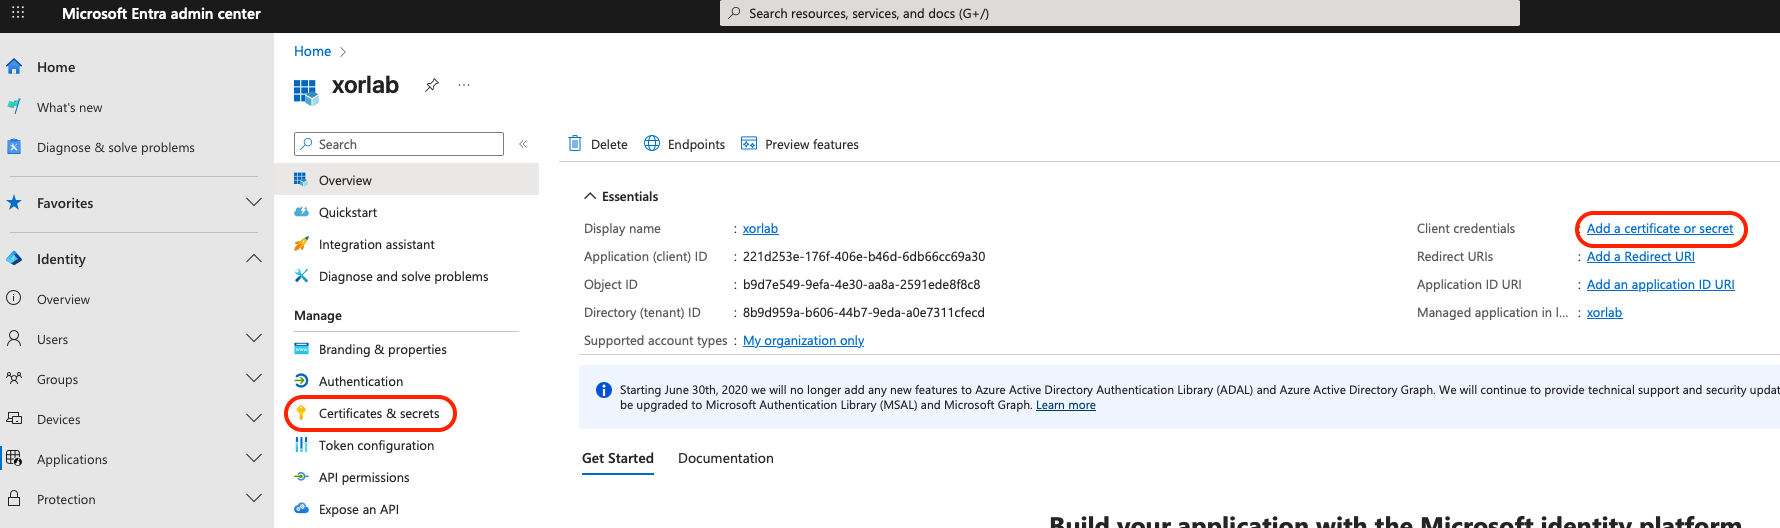
Task: Click the Users person icon
Action: pos(14,338)
